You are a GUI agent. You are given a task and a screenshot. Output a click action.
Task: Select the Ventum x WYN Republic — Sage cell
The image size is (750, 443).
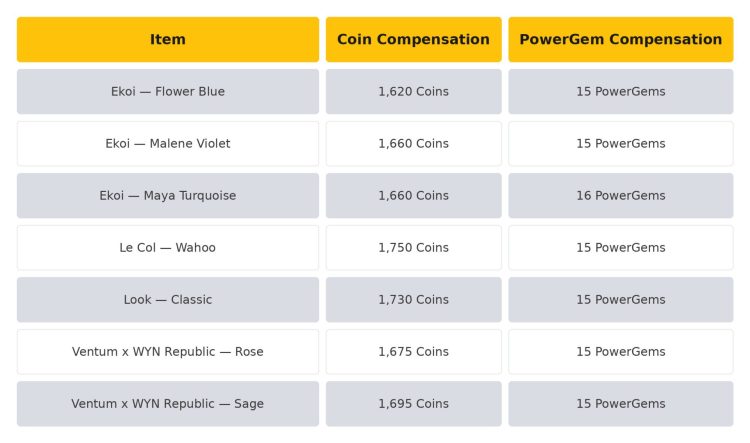click(168, 404)
